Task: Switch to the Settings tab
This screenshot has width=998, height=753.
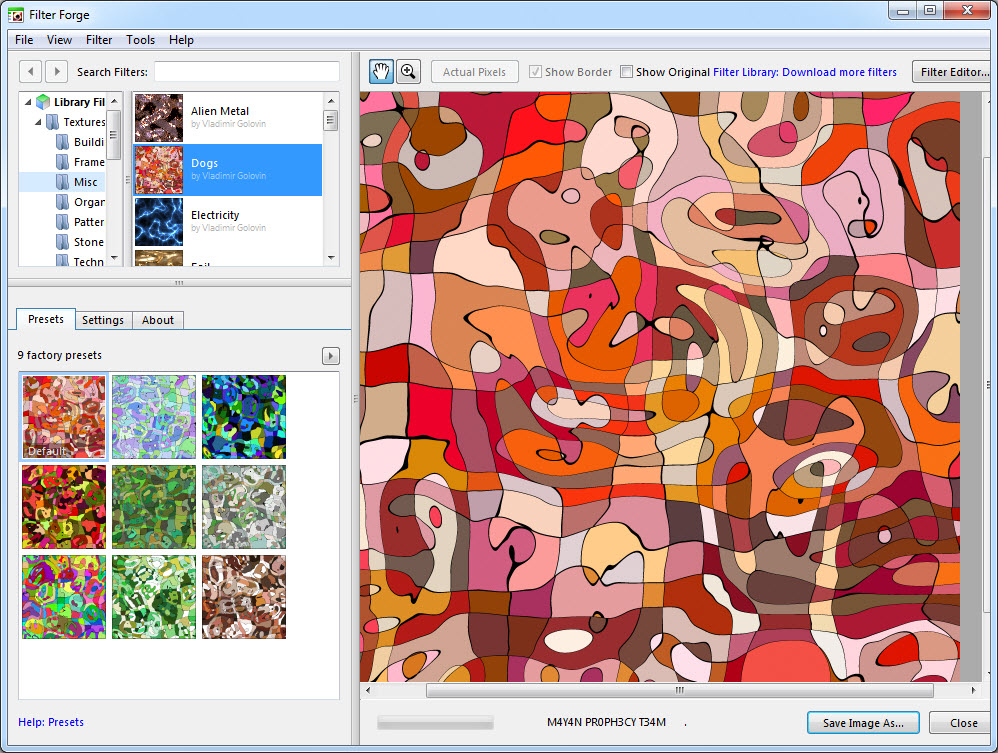Action: pyautogui.click(x=102, y=320)
